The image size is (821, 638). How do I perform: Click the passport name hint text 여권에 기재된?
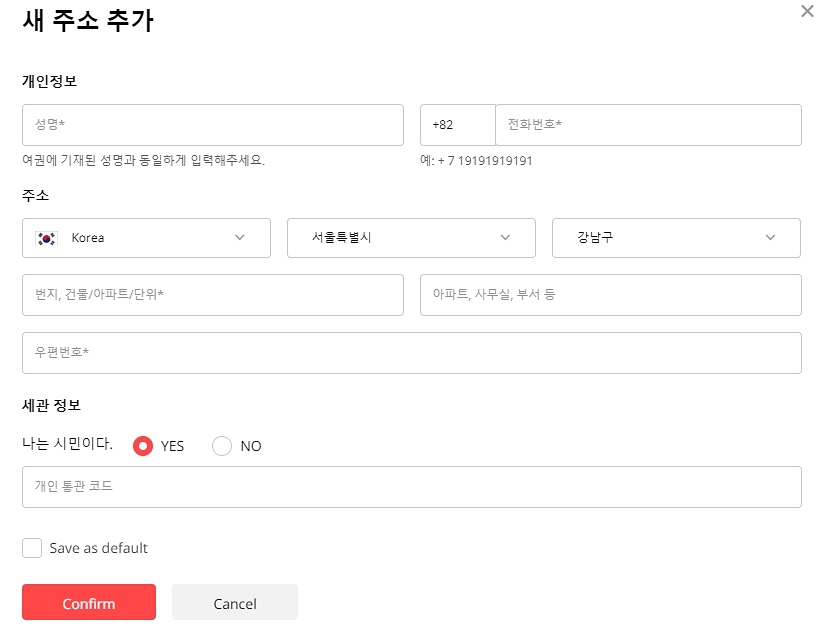coord(143,160)
